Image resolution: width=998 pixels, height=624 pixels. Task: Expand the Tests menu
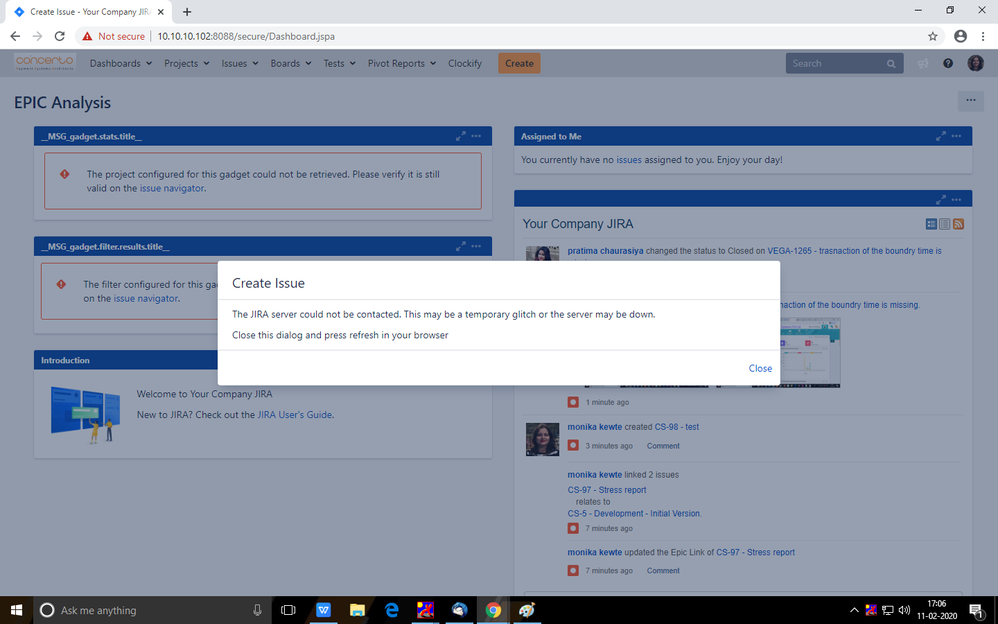click(x=339, y=63)
